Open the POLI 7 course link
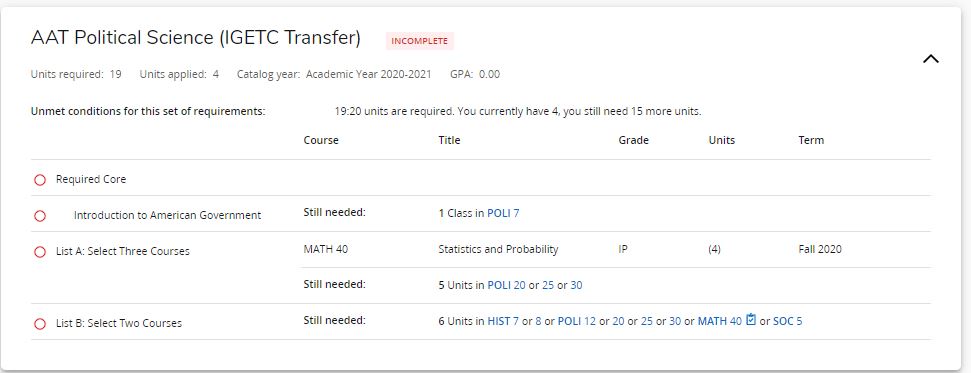971x373 pixels. pos(503,213)
